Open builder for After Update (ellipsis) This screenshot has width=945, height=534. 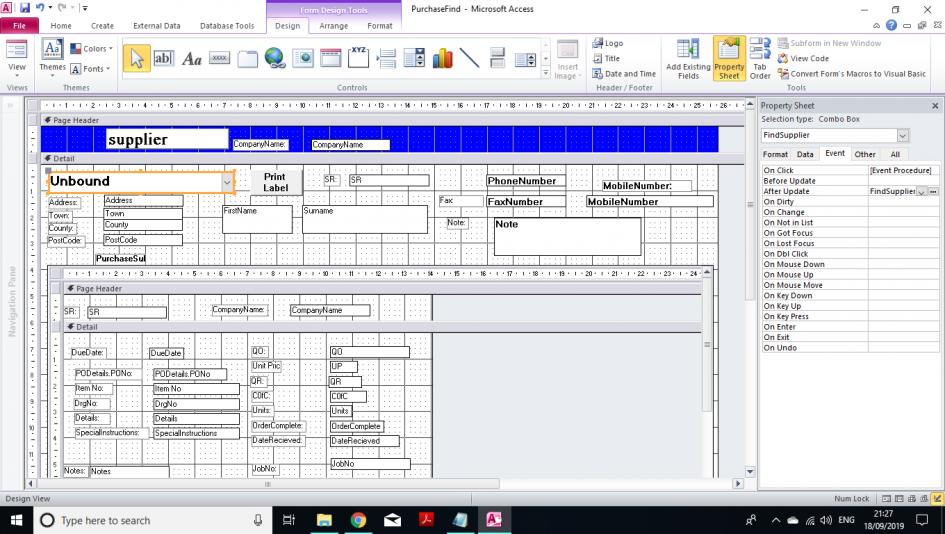tap(933, 192)
